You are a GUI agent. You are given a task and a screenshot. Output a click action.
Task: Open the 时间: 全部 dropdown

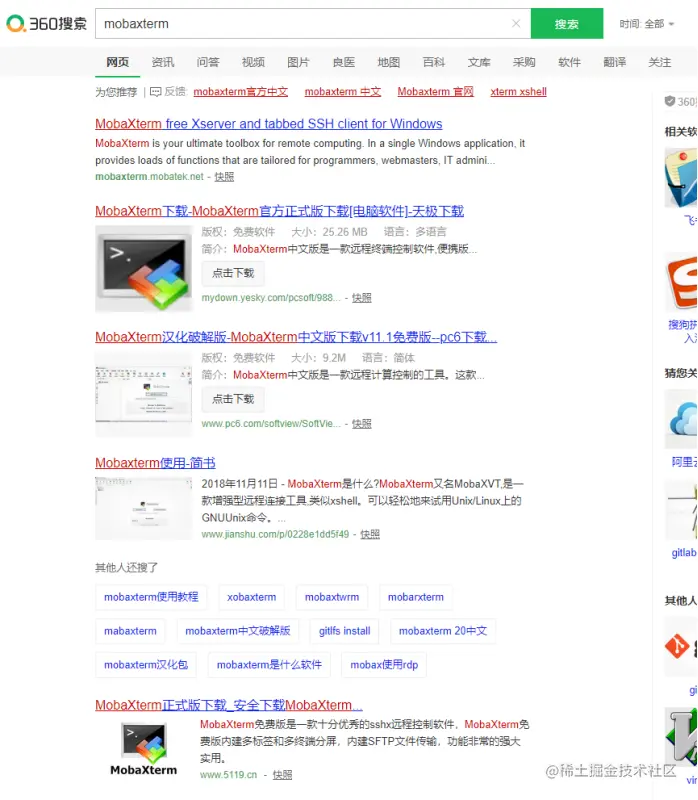(646, 24)
